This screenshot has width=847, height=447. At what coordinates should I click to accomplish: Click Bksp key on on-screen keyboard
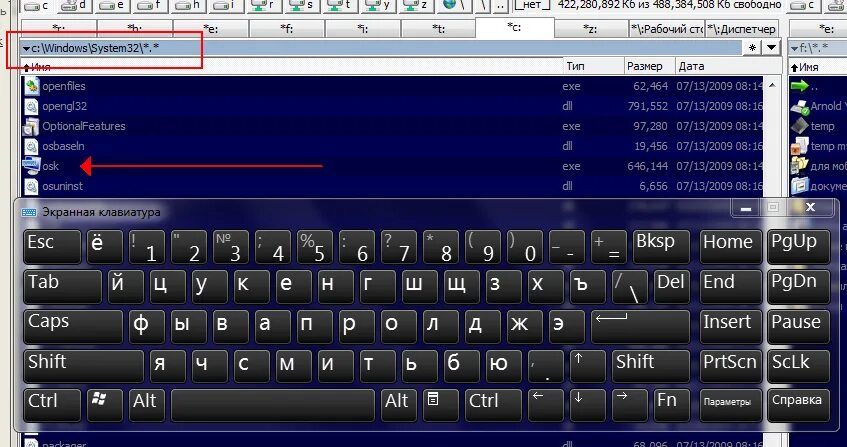coord(661,247)
